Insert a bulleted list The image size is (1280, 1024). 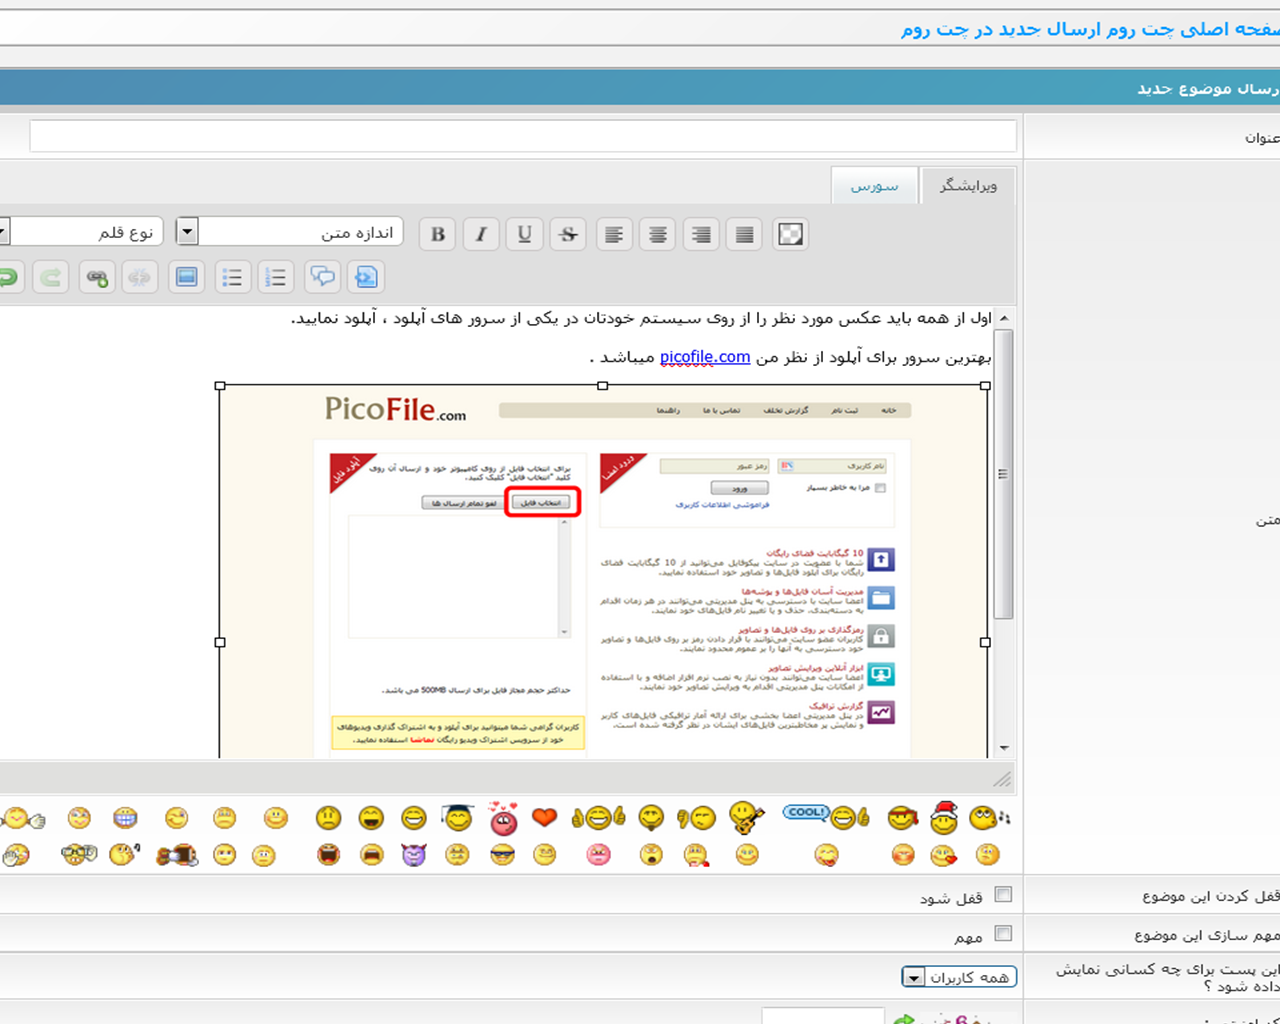tap(232, 277)
